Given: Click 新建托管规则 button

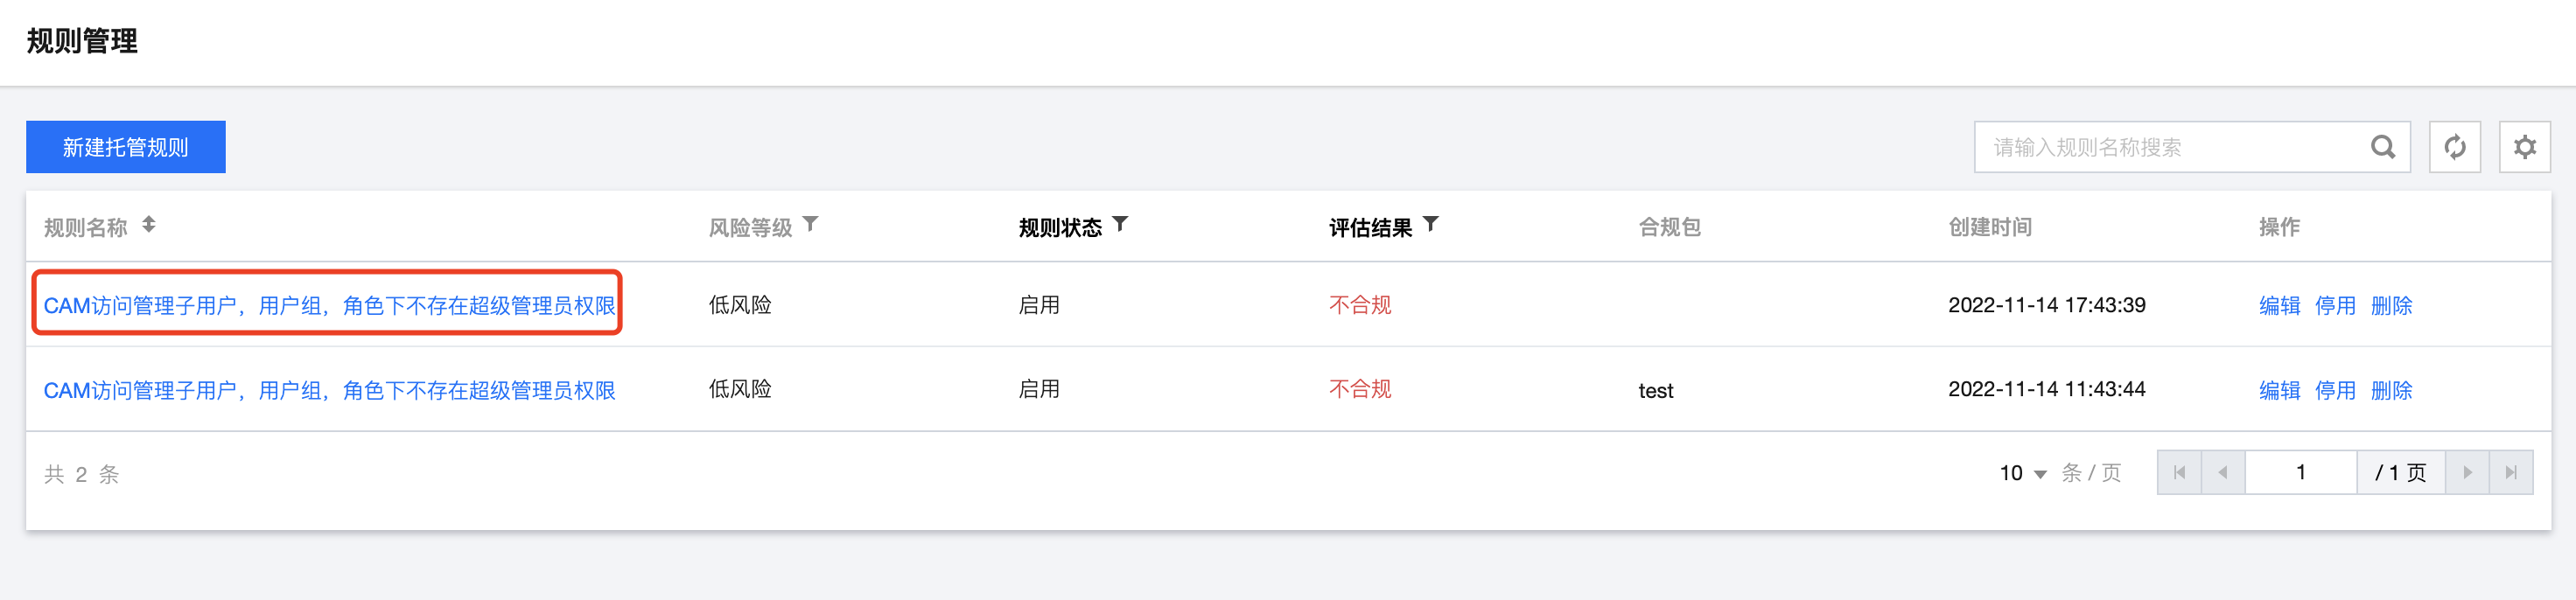Looking at the screenshot, I should coord(126,148).
